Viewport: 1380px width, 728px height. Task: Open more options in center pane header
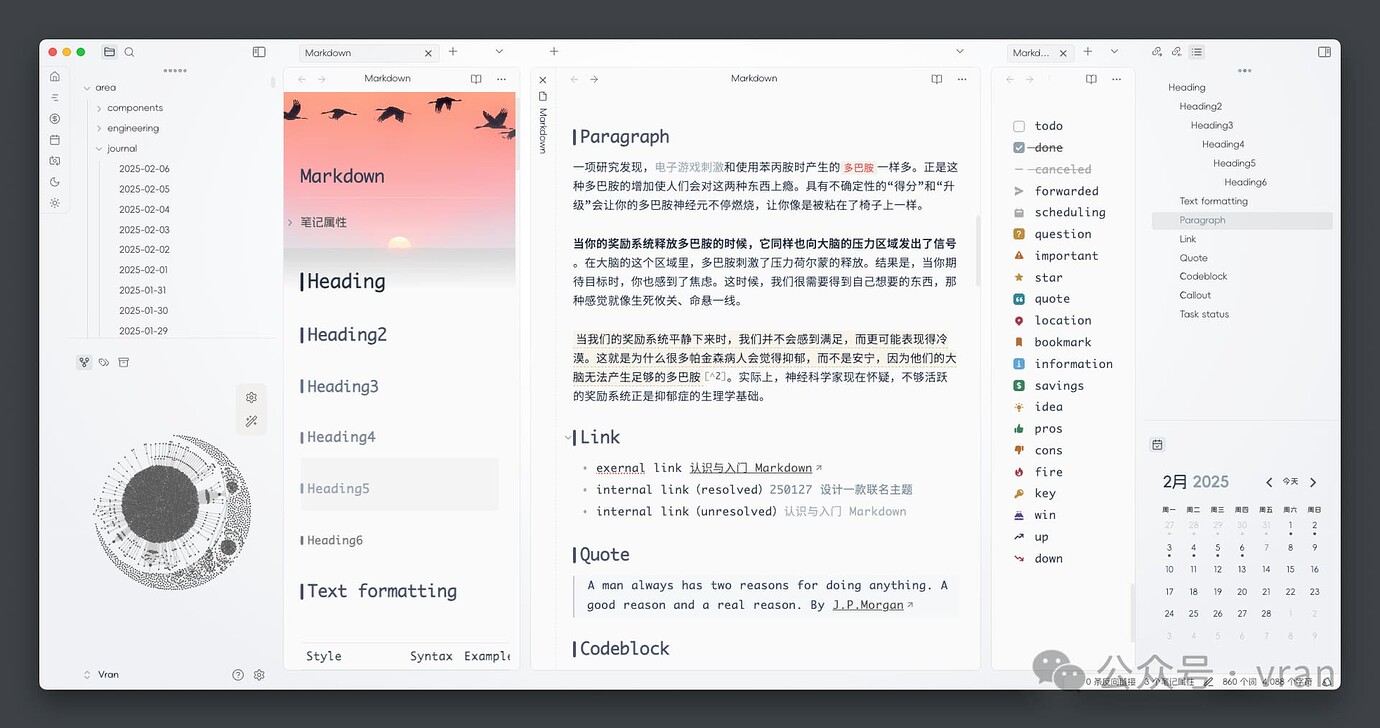tap(962, 79)
